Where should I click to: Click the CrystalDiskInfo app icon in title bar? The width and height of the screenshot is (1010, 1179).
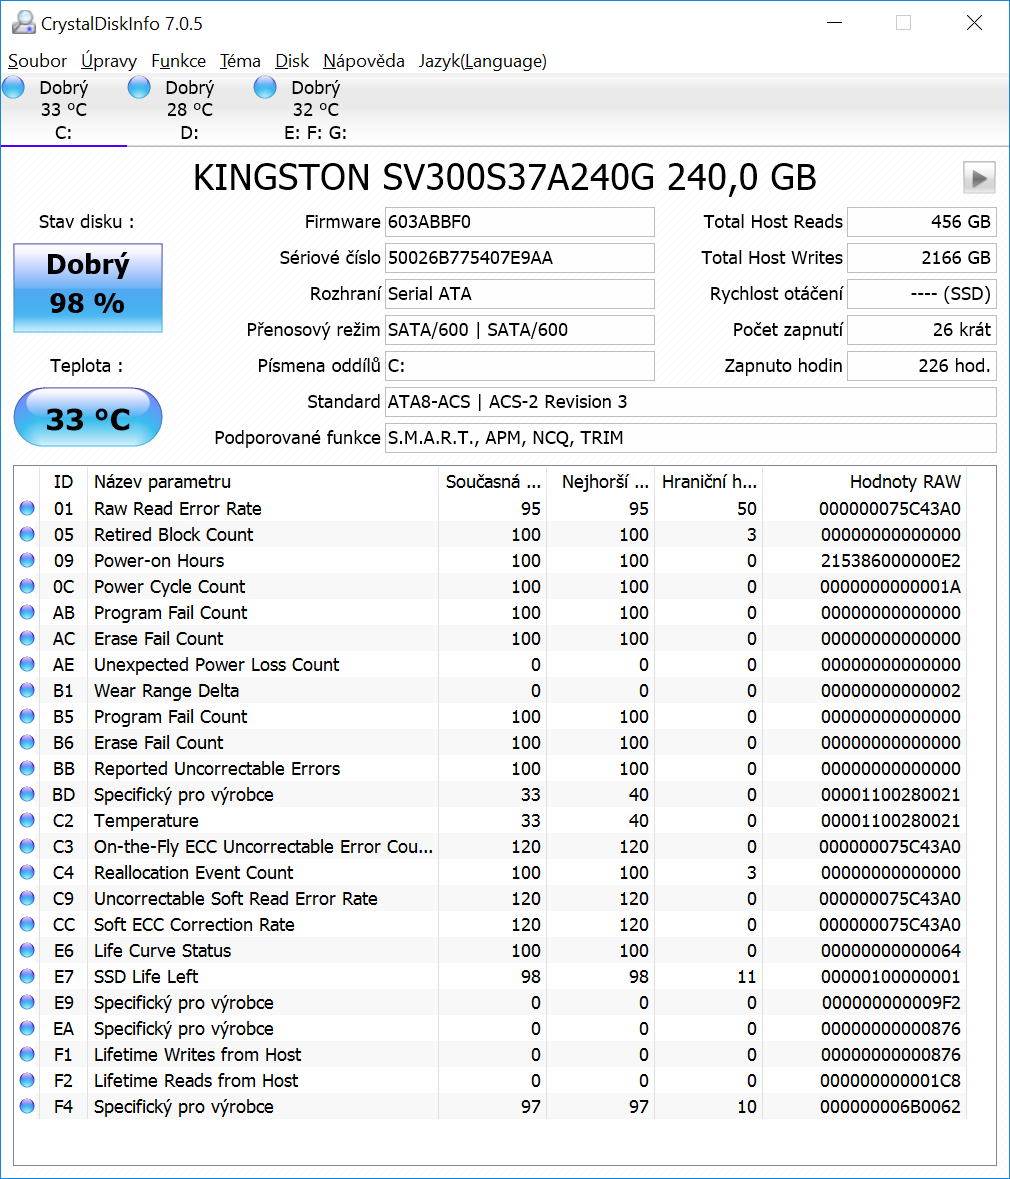(23, 23)
